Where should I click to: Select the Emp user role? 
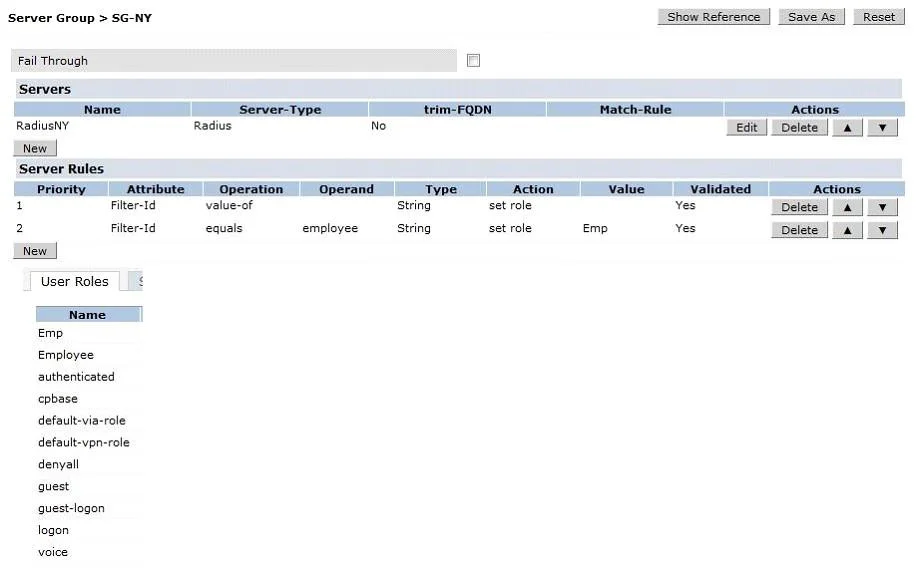pyautogui.click(x=51, y=333)
